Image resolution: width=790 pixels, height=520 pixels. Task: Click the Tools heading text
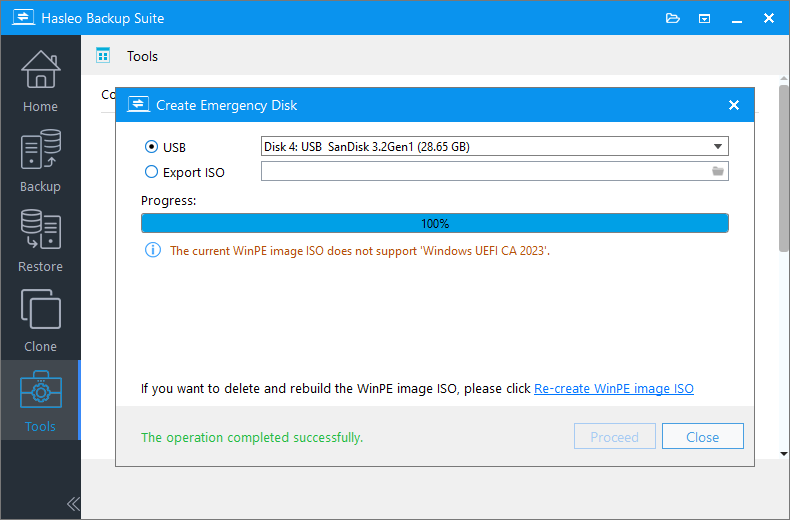(x=142, y=56)
